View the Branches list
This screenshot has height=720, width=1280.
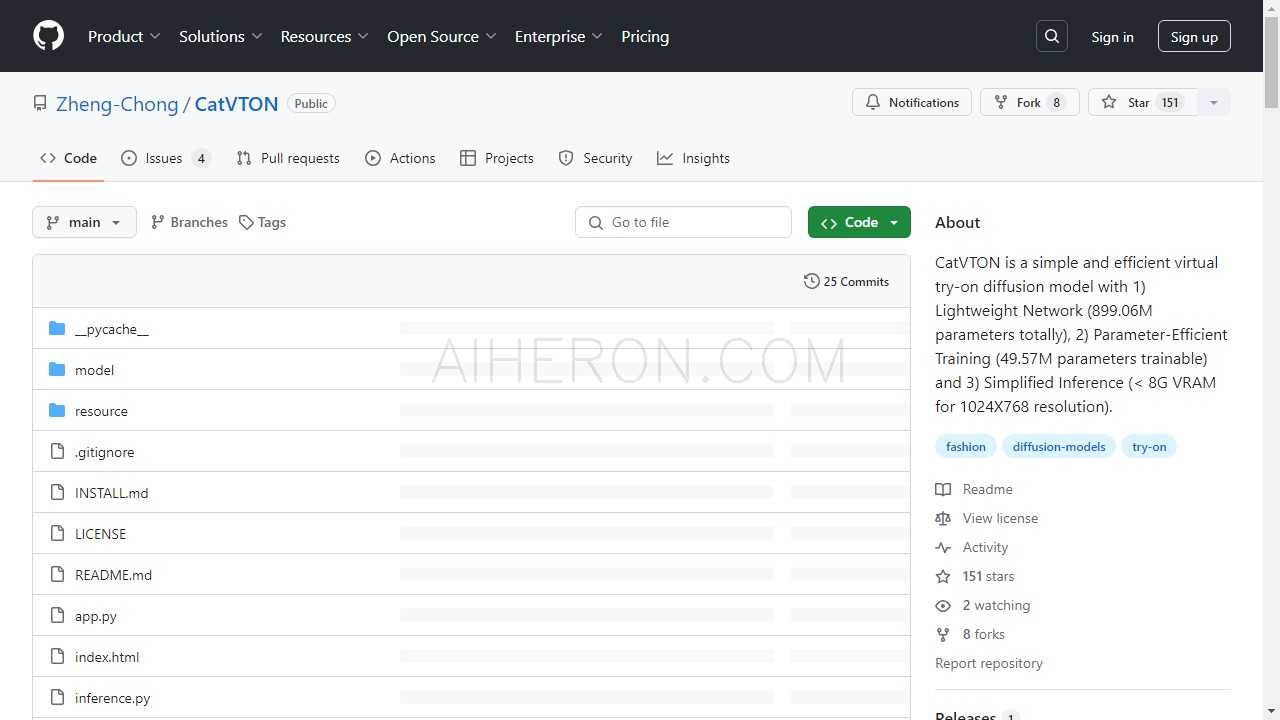point(189,222)
